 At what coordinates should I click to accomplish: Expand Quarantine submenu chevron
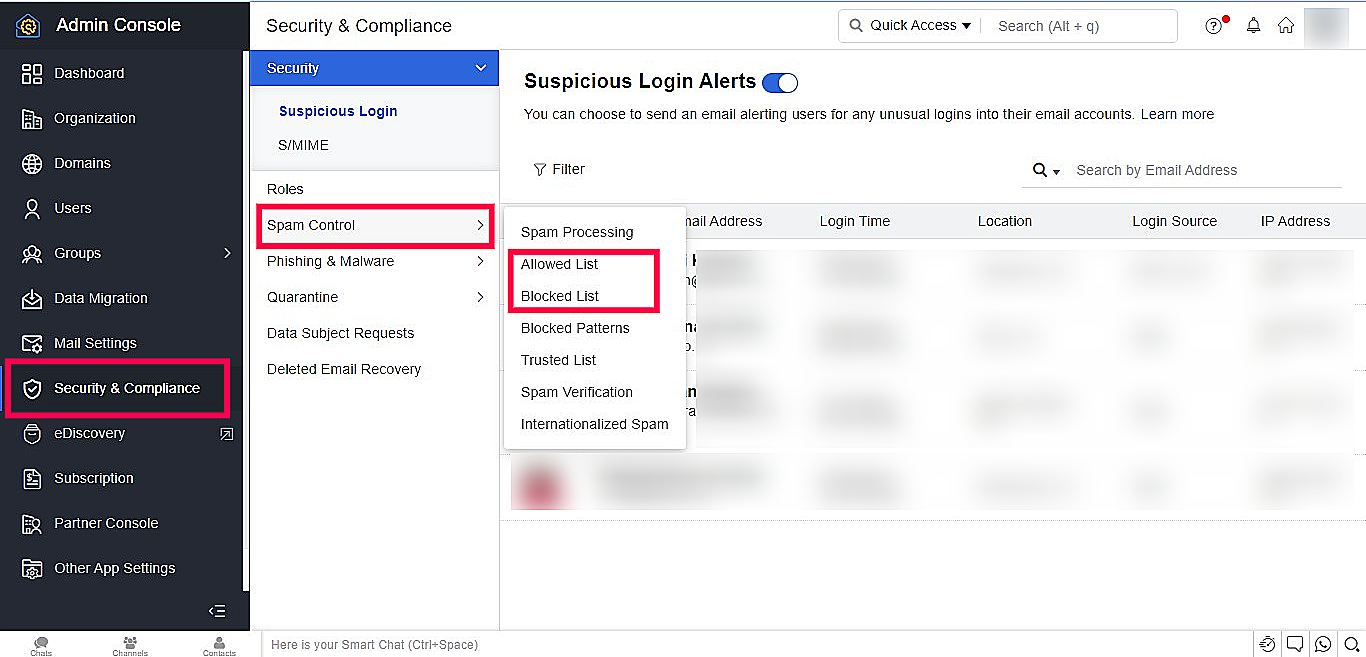(480, 297)
